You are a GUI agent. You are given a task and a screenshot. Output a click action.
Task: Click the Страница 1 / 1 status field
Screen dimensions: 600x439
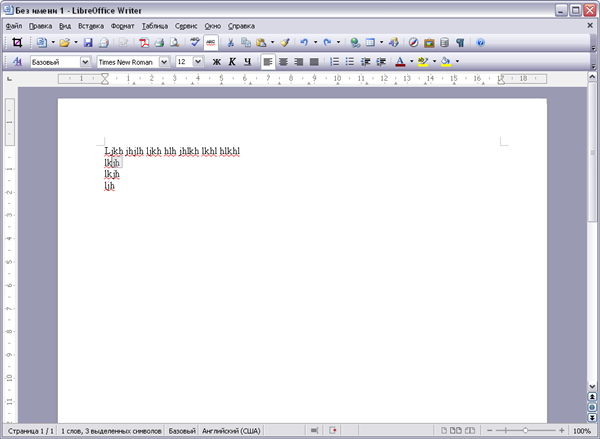[x=28, y=430]
